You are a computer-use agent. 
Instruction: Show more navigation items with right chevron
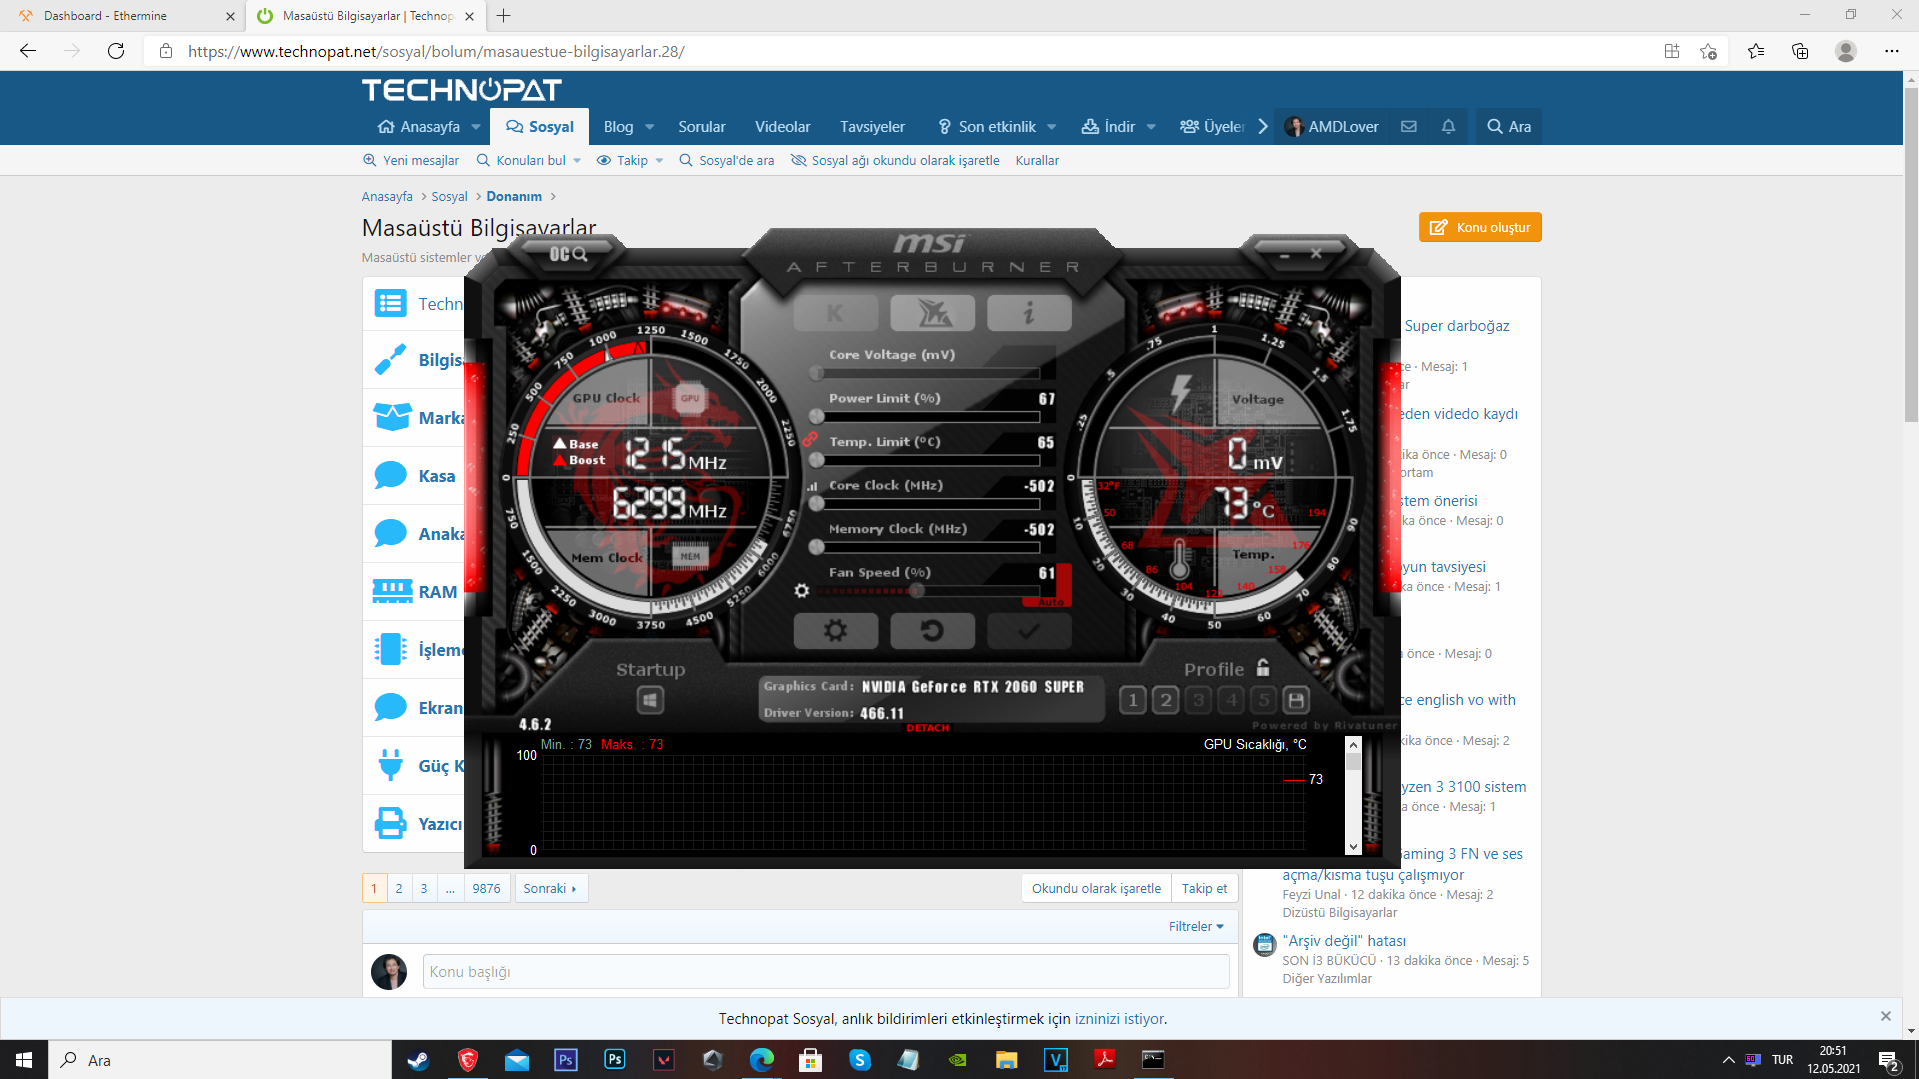(1263, 127)
